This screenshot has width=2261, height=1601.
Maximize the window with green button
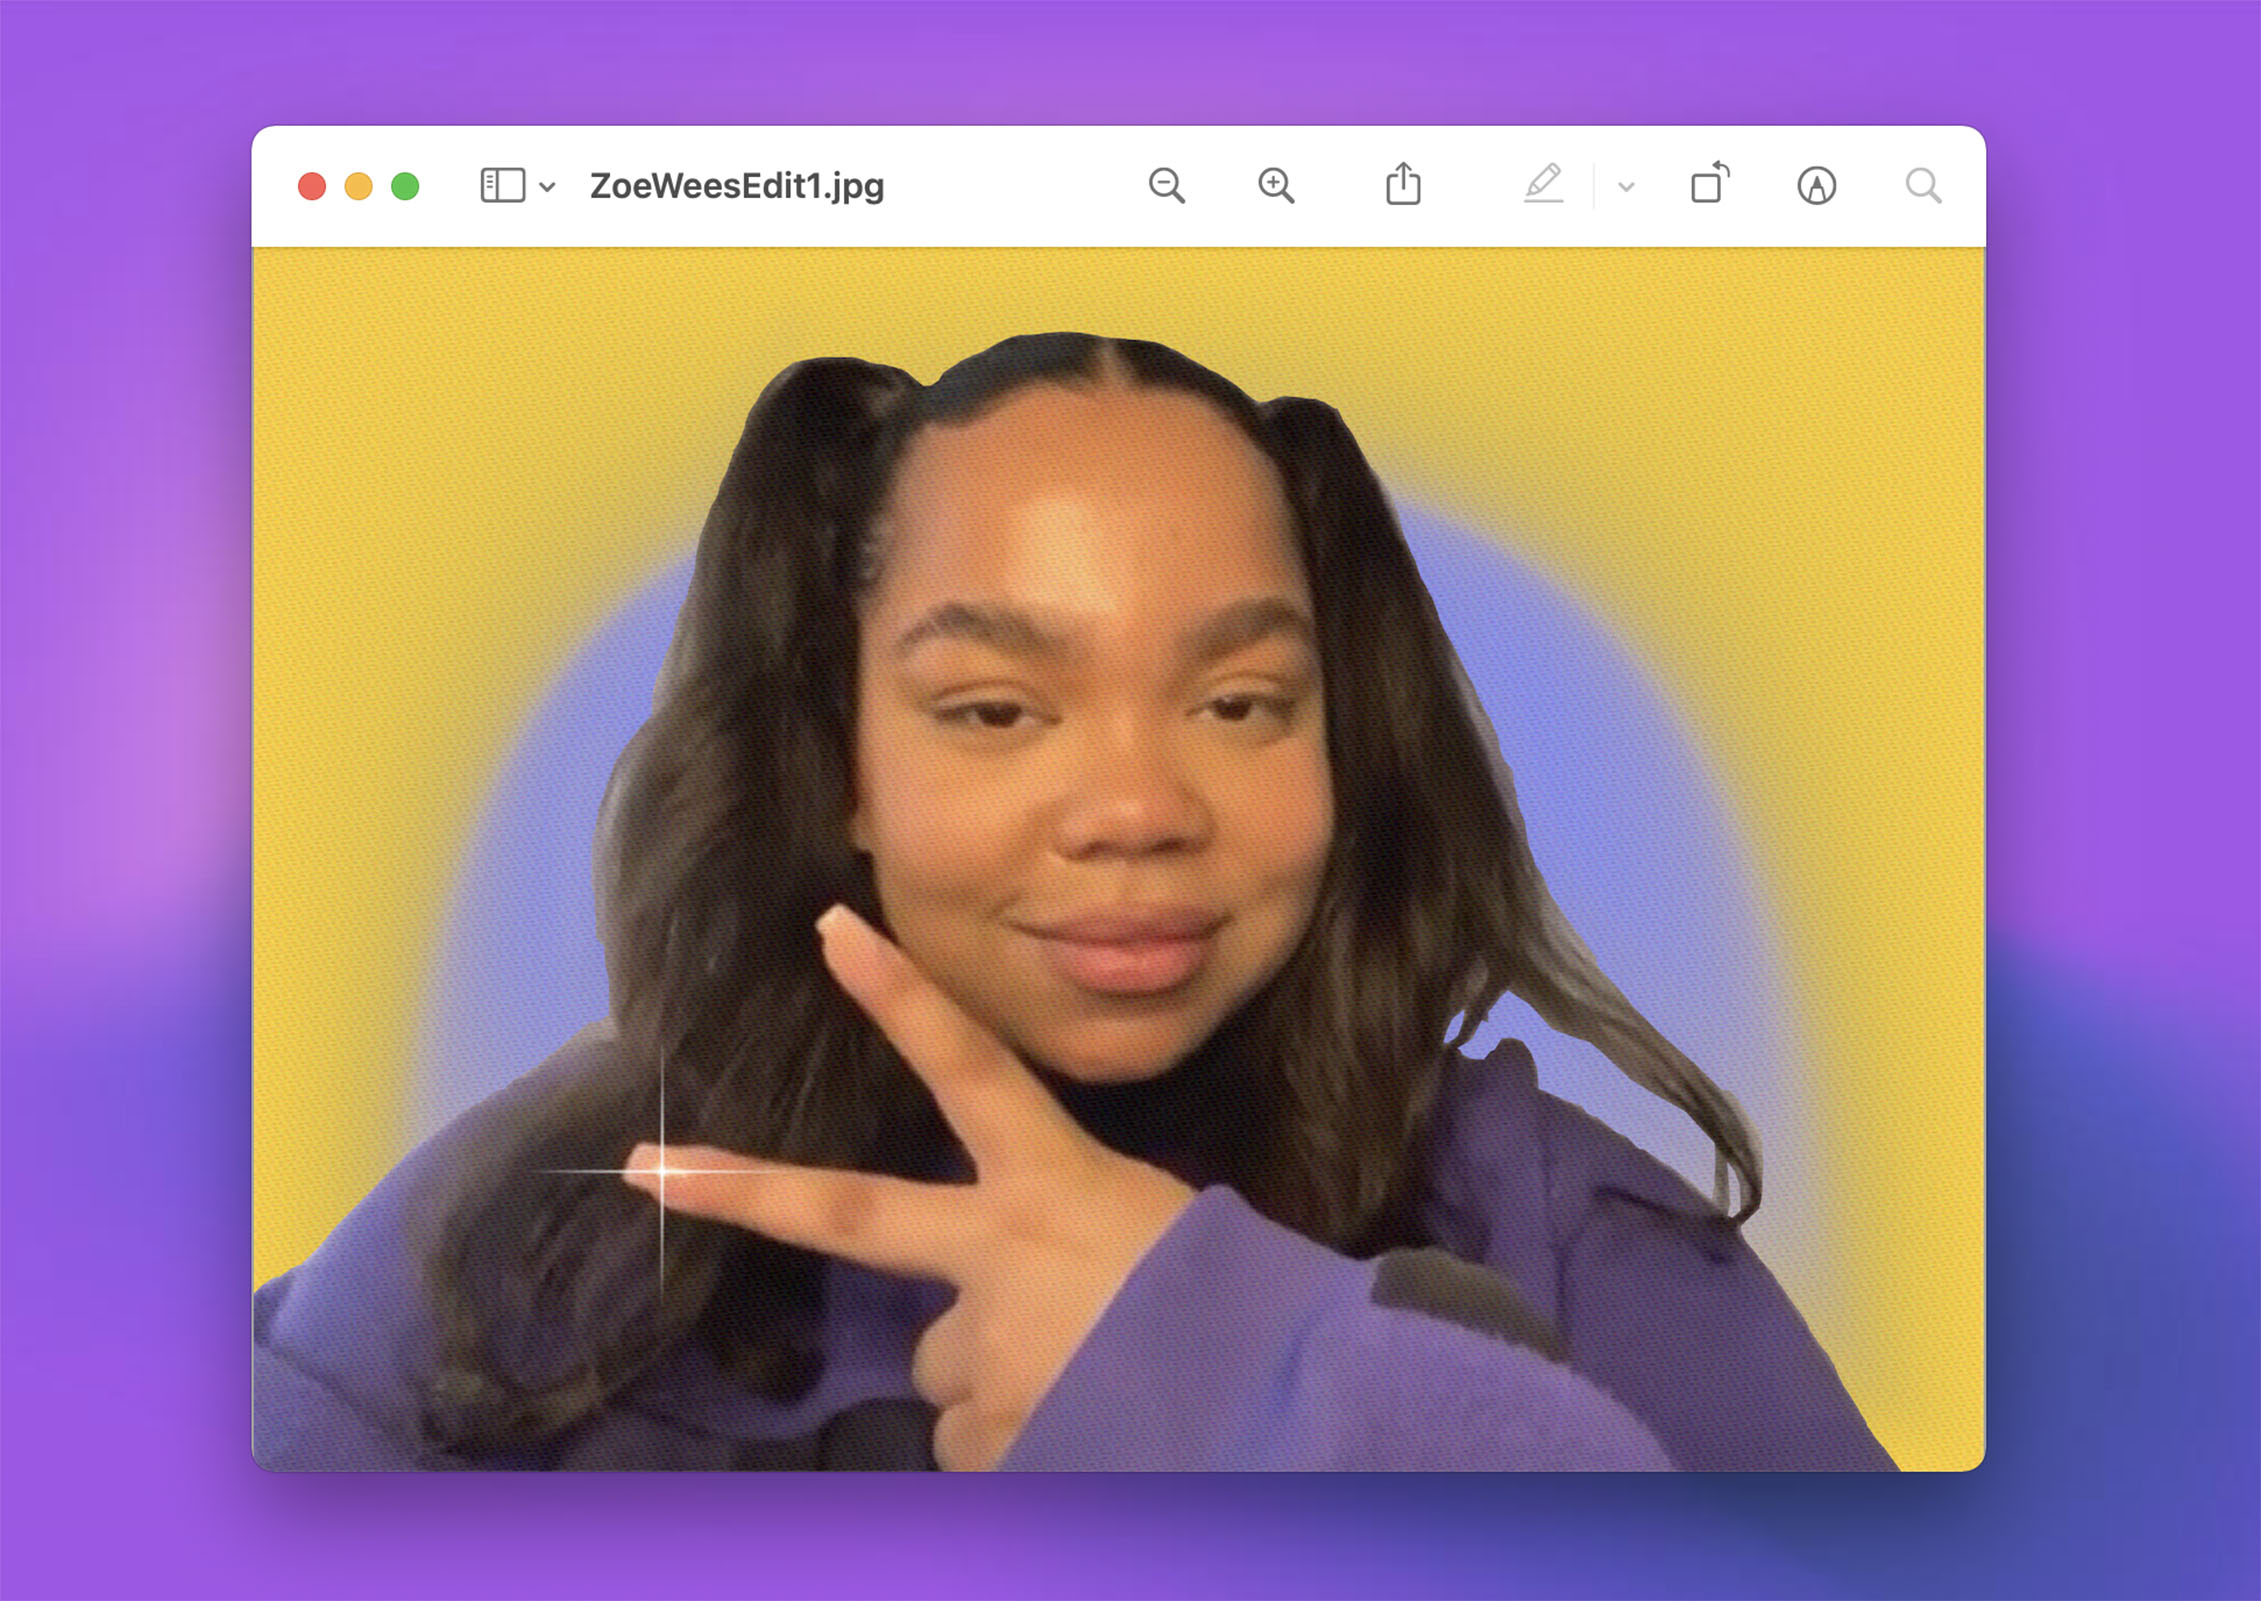[405, 187]
